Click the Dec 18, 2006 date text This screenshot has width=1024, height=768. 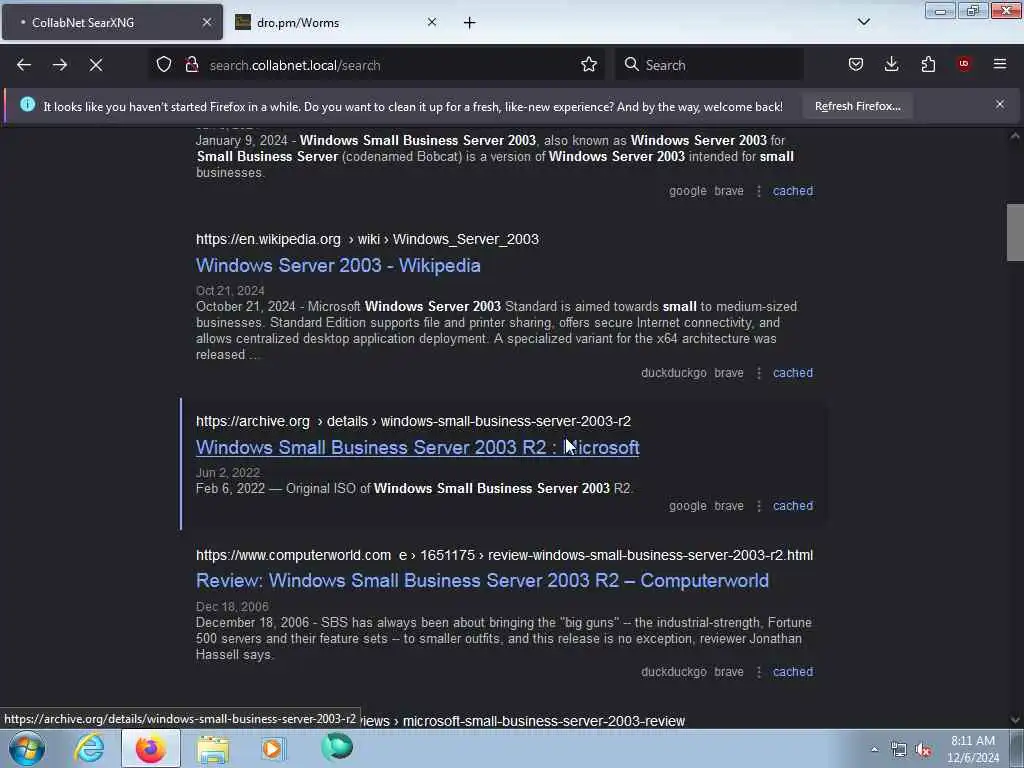(232, 607)
